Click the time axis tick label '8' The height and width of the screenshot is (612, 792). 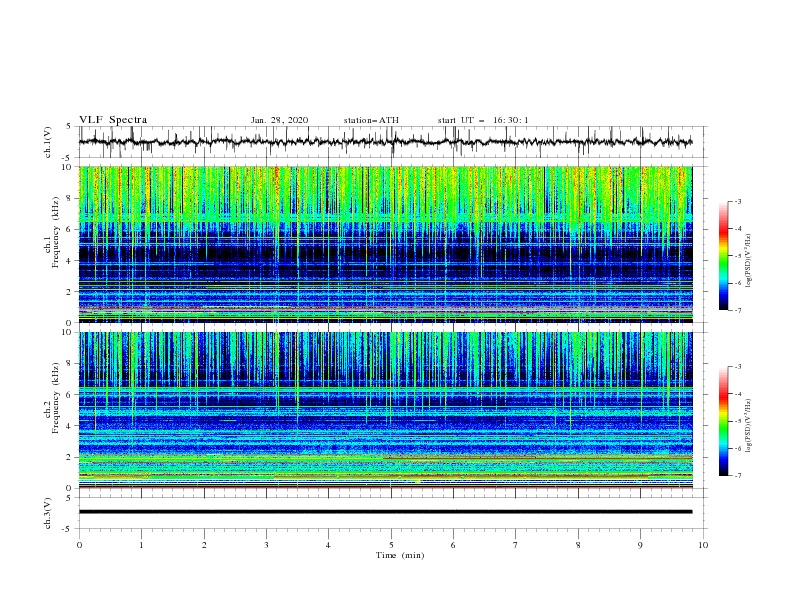[x=578, y=545]
